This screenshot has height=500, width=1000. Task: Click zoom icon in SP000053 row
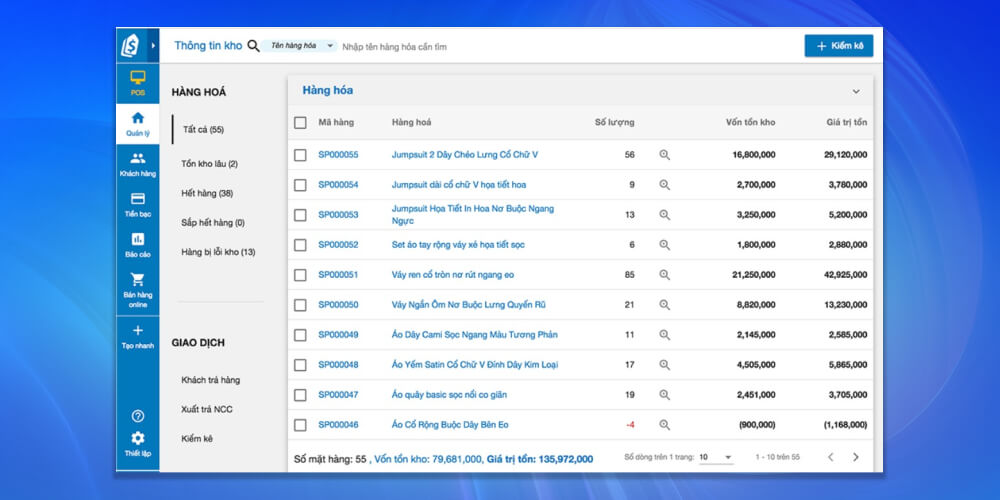[665, 215]
